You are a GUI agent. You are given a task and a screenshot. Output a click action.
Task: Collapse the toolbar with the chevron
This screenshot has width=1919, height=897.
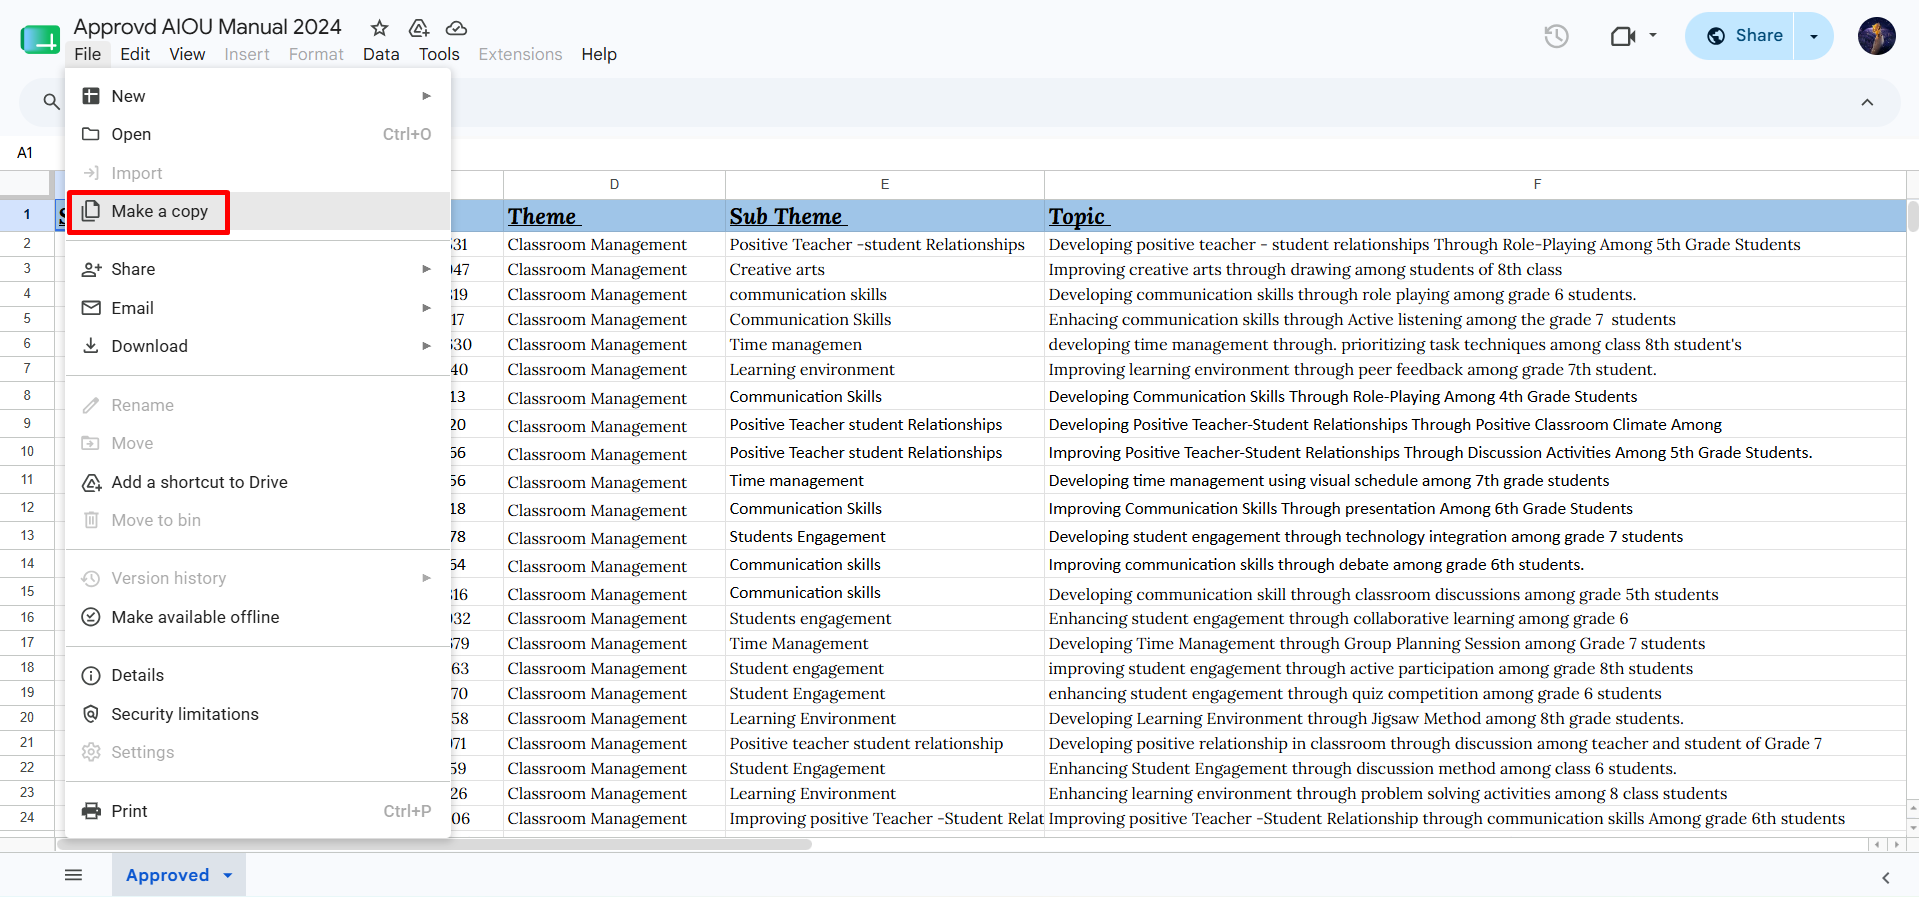[1867, 102]
